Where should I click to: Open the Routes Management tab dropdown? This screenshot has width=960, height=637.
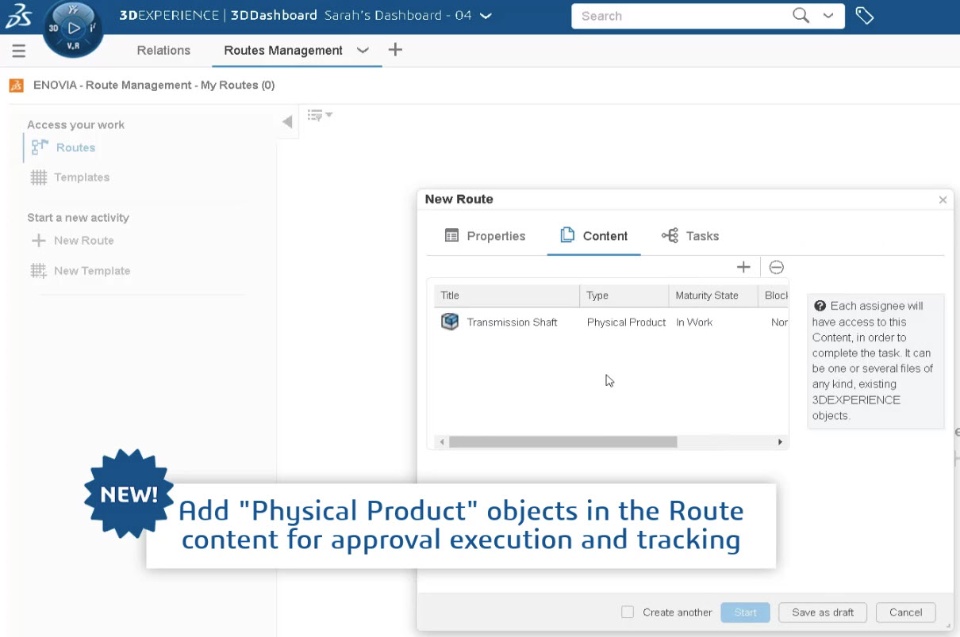click(362, 50)
